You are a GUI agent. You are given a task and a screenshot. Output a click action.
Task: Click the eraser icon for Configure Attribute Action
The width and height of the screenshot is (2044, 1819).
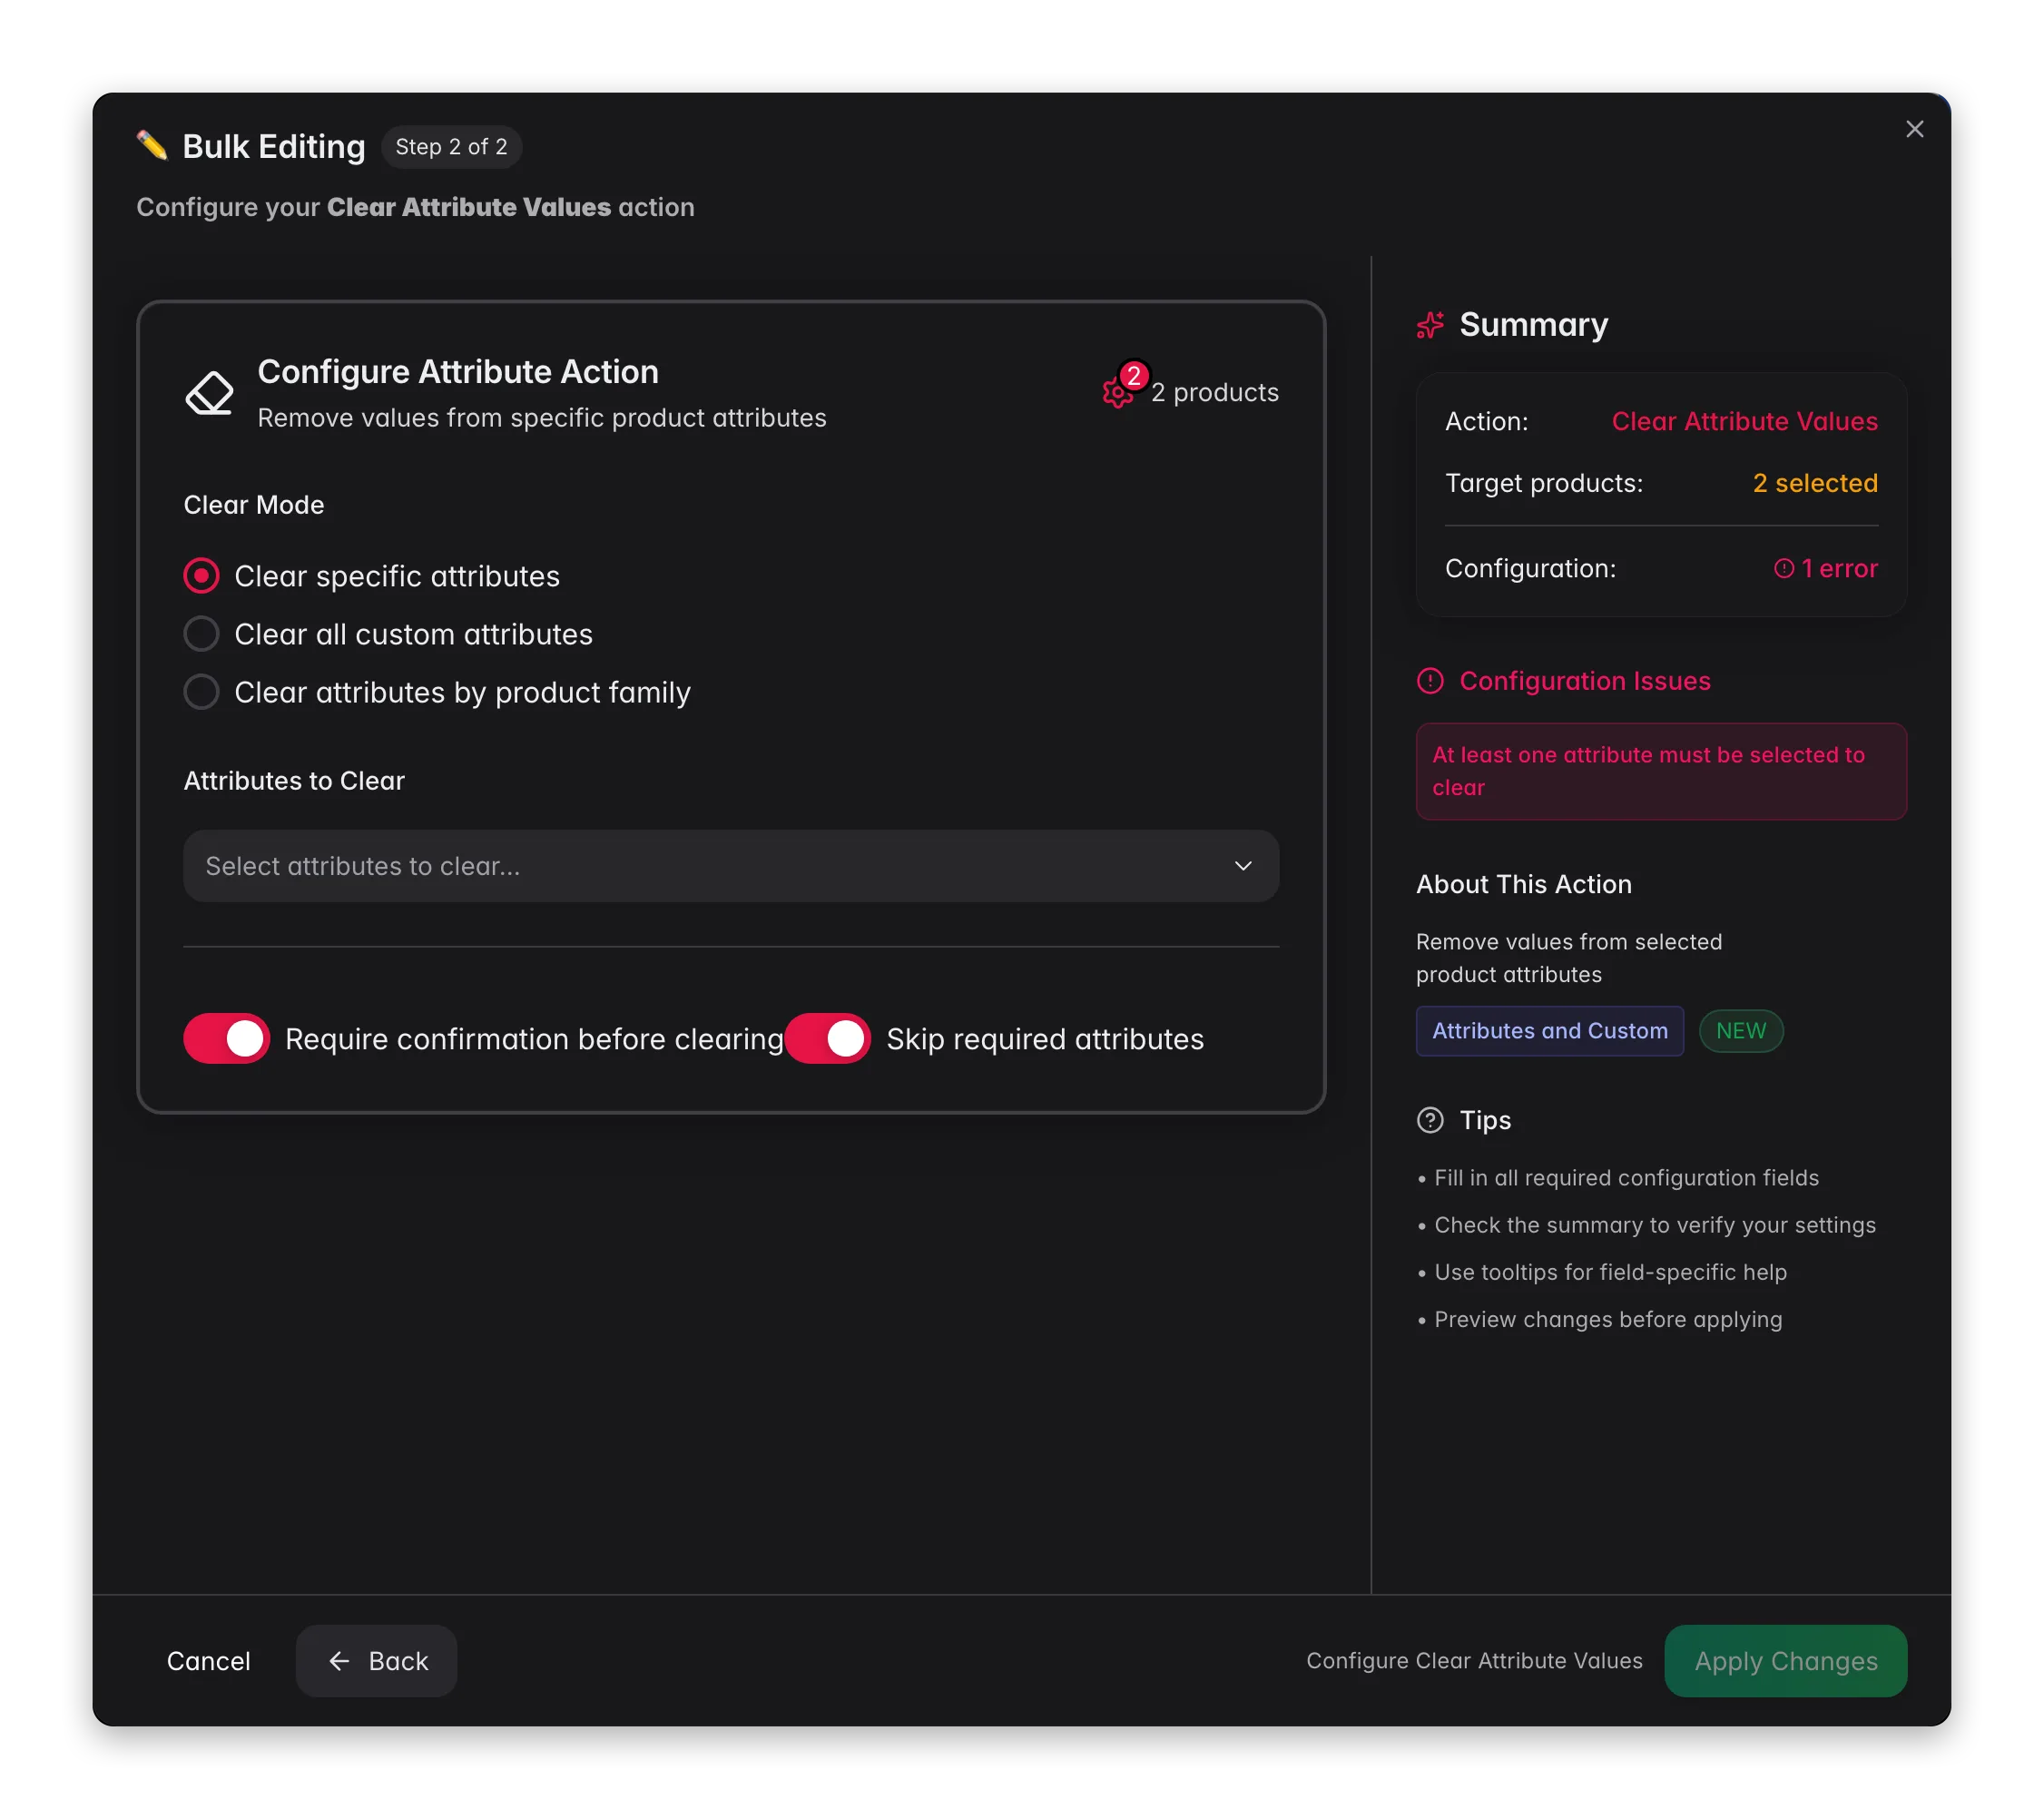[209, 392]
